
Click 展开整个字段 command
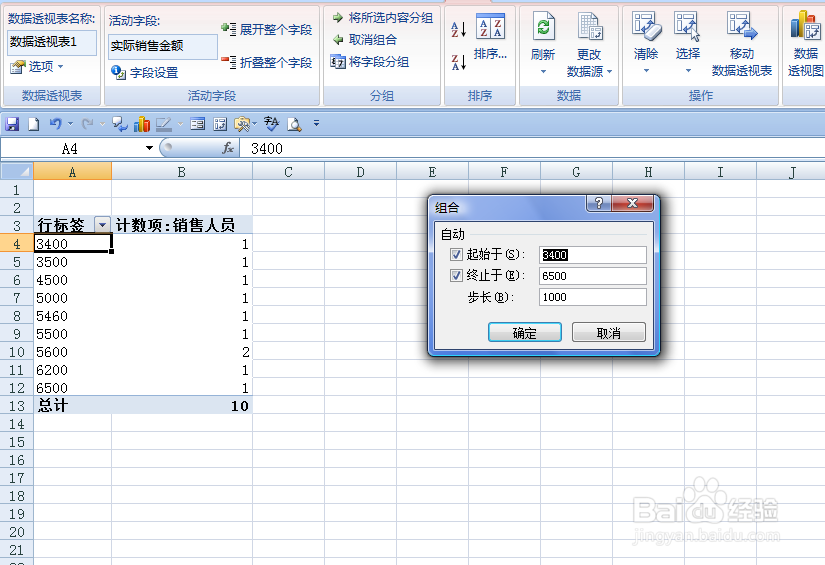[267, 29]
